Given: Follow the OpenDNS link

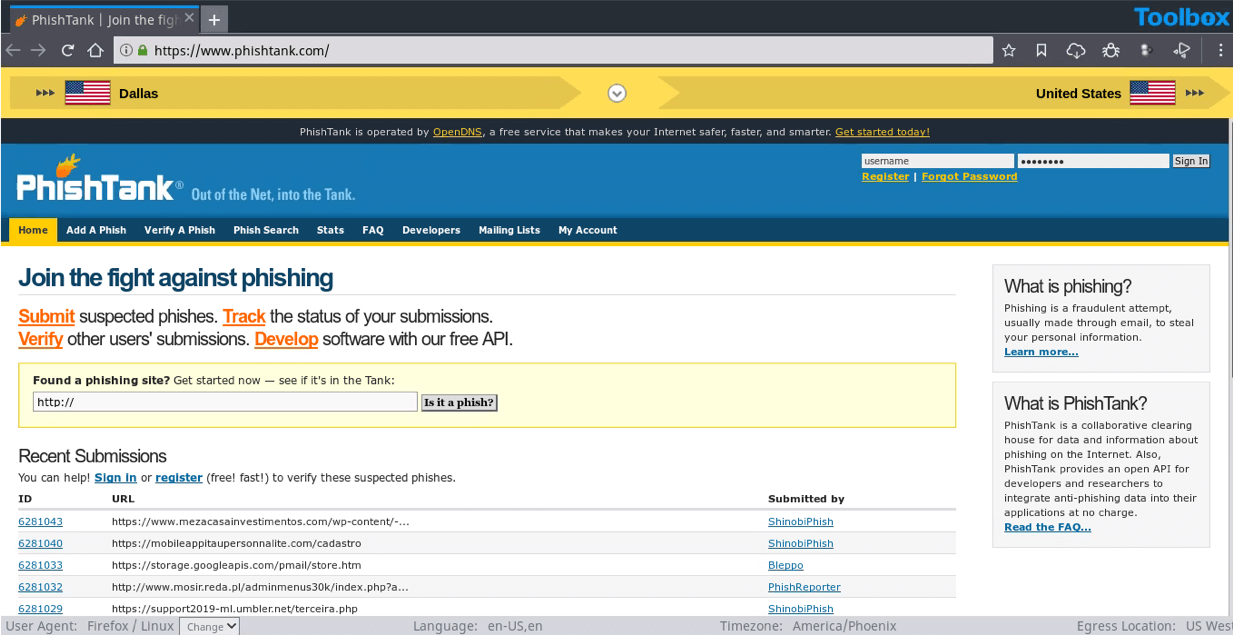Looking at the screenshot, I should point(458,132).
